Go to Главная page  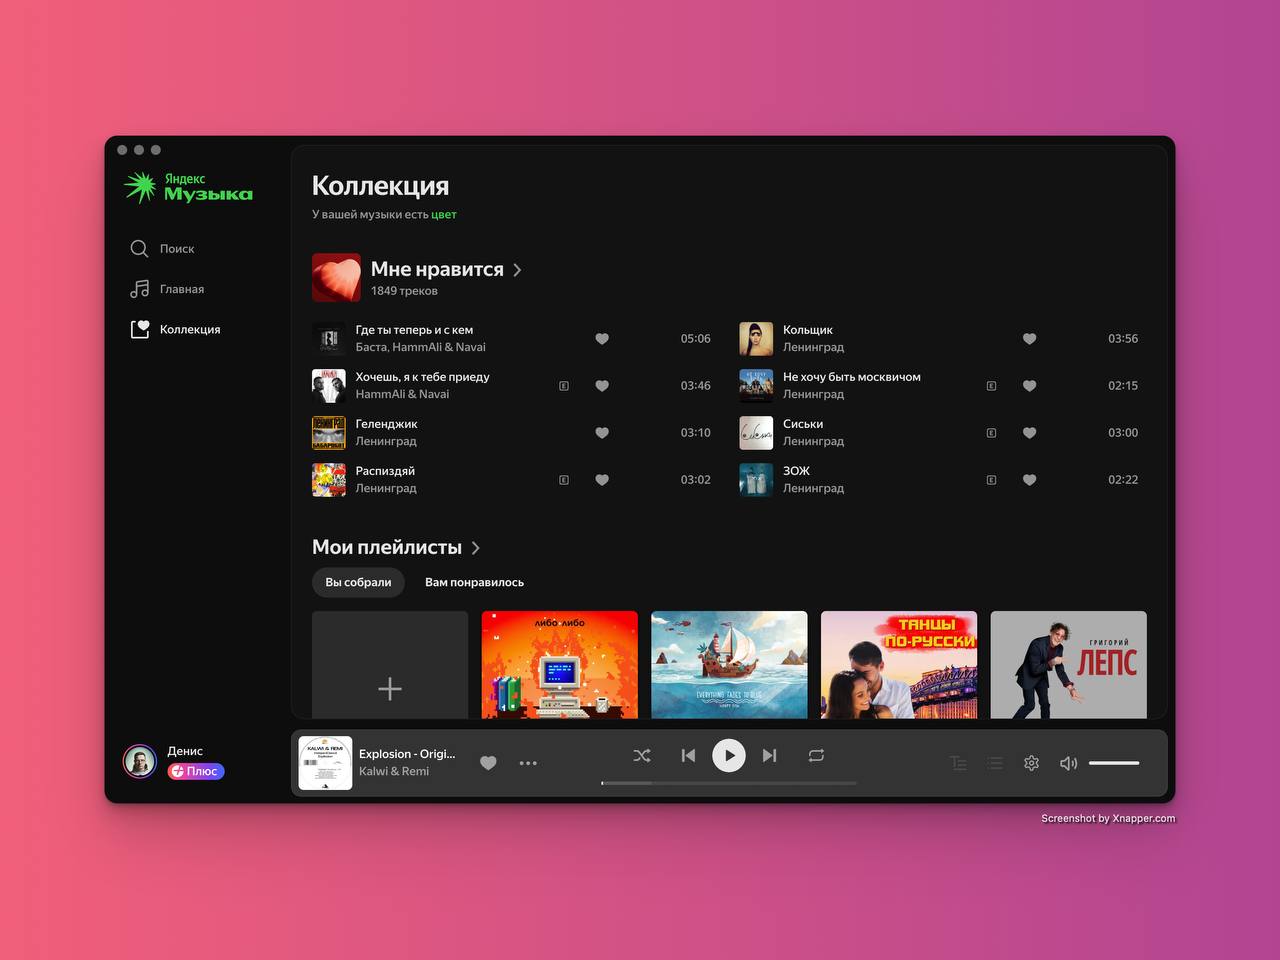[x=167, y=289]
